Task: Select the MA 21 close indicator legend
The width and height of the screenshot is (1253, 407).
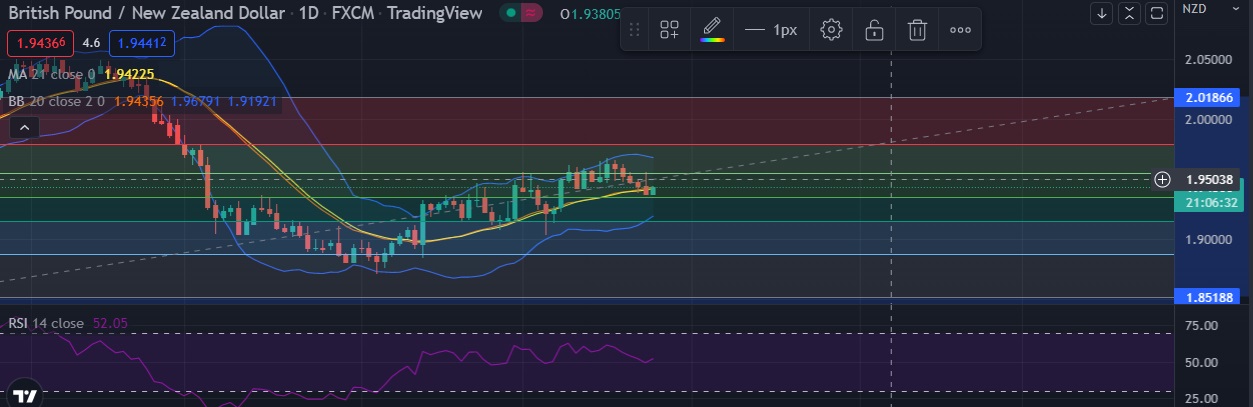Action: coord(50,74)
